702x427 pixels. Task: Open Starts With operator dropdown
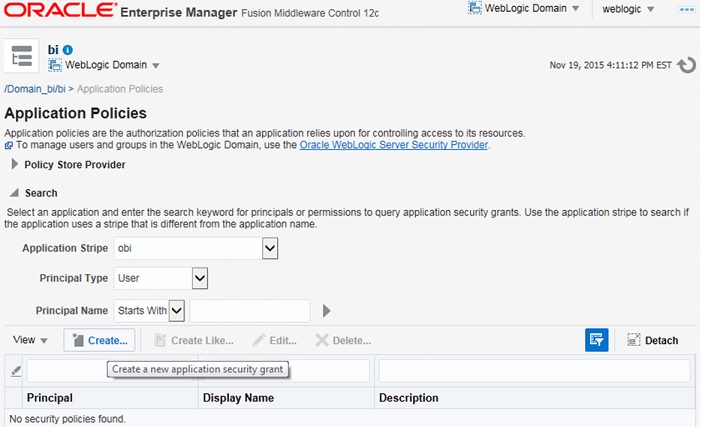click(176, 311)
